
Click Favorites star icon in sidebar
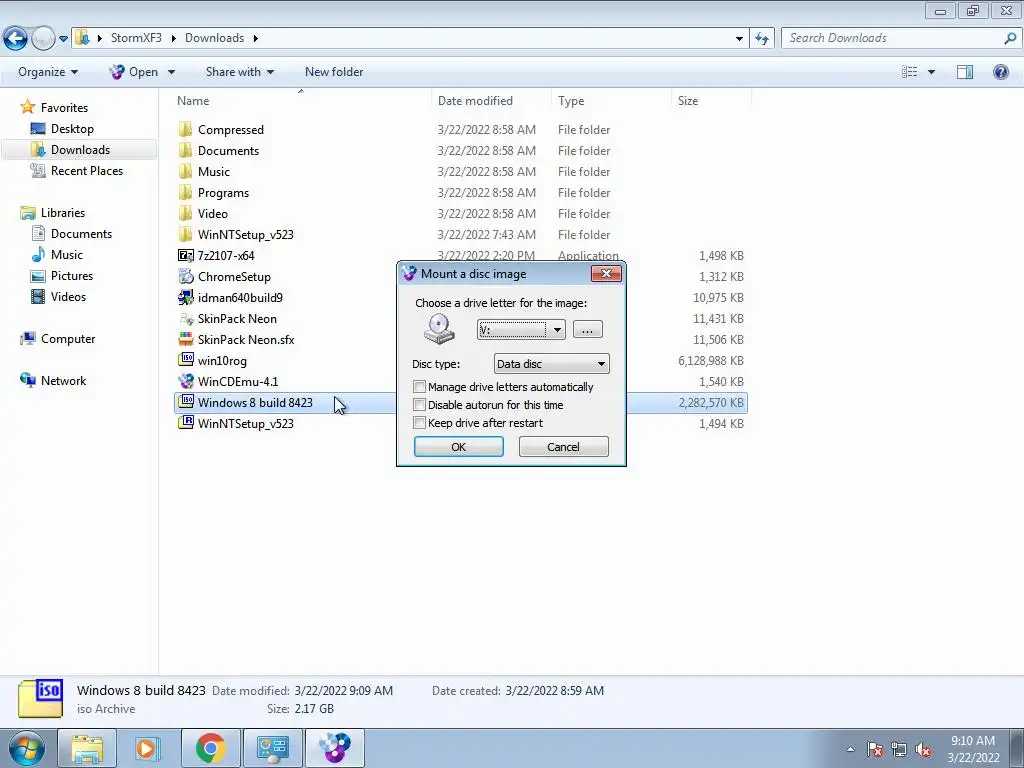(27, 106)
